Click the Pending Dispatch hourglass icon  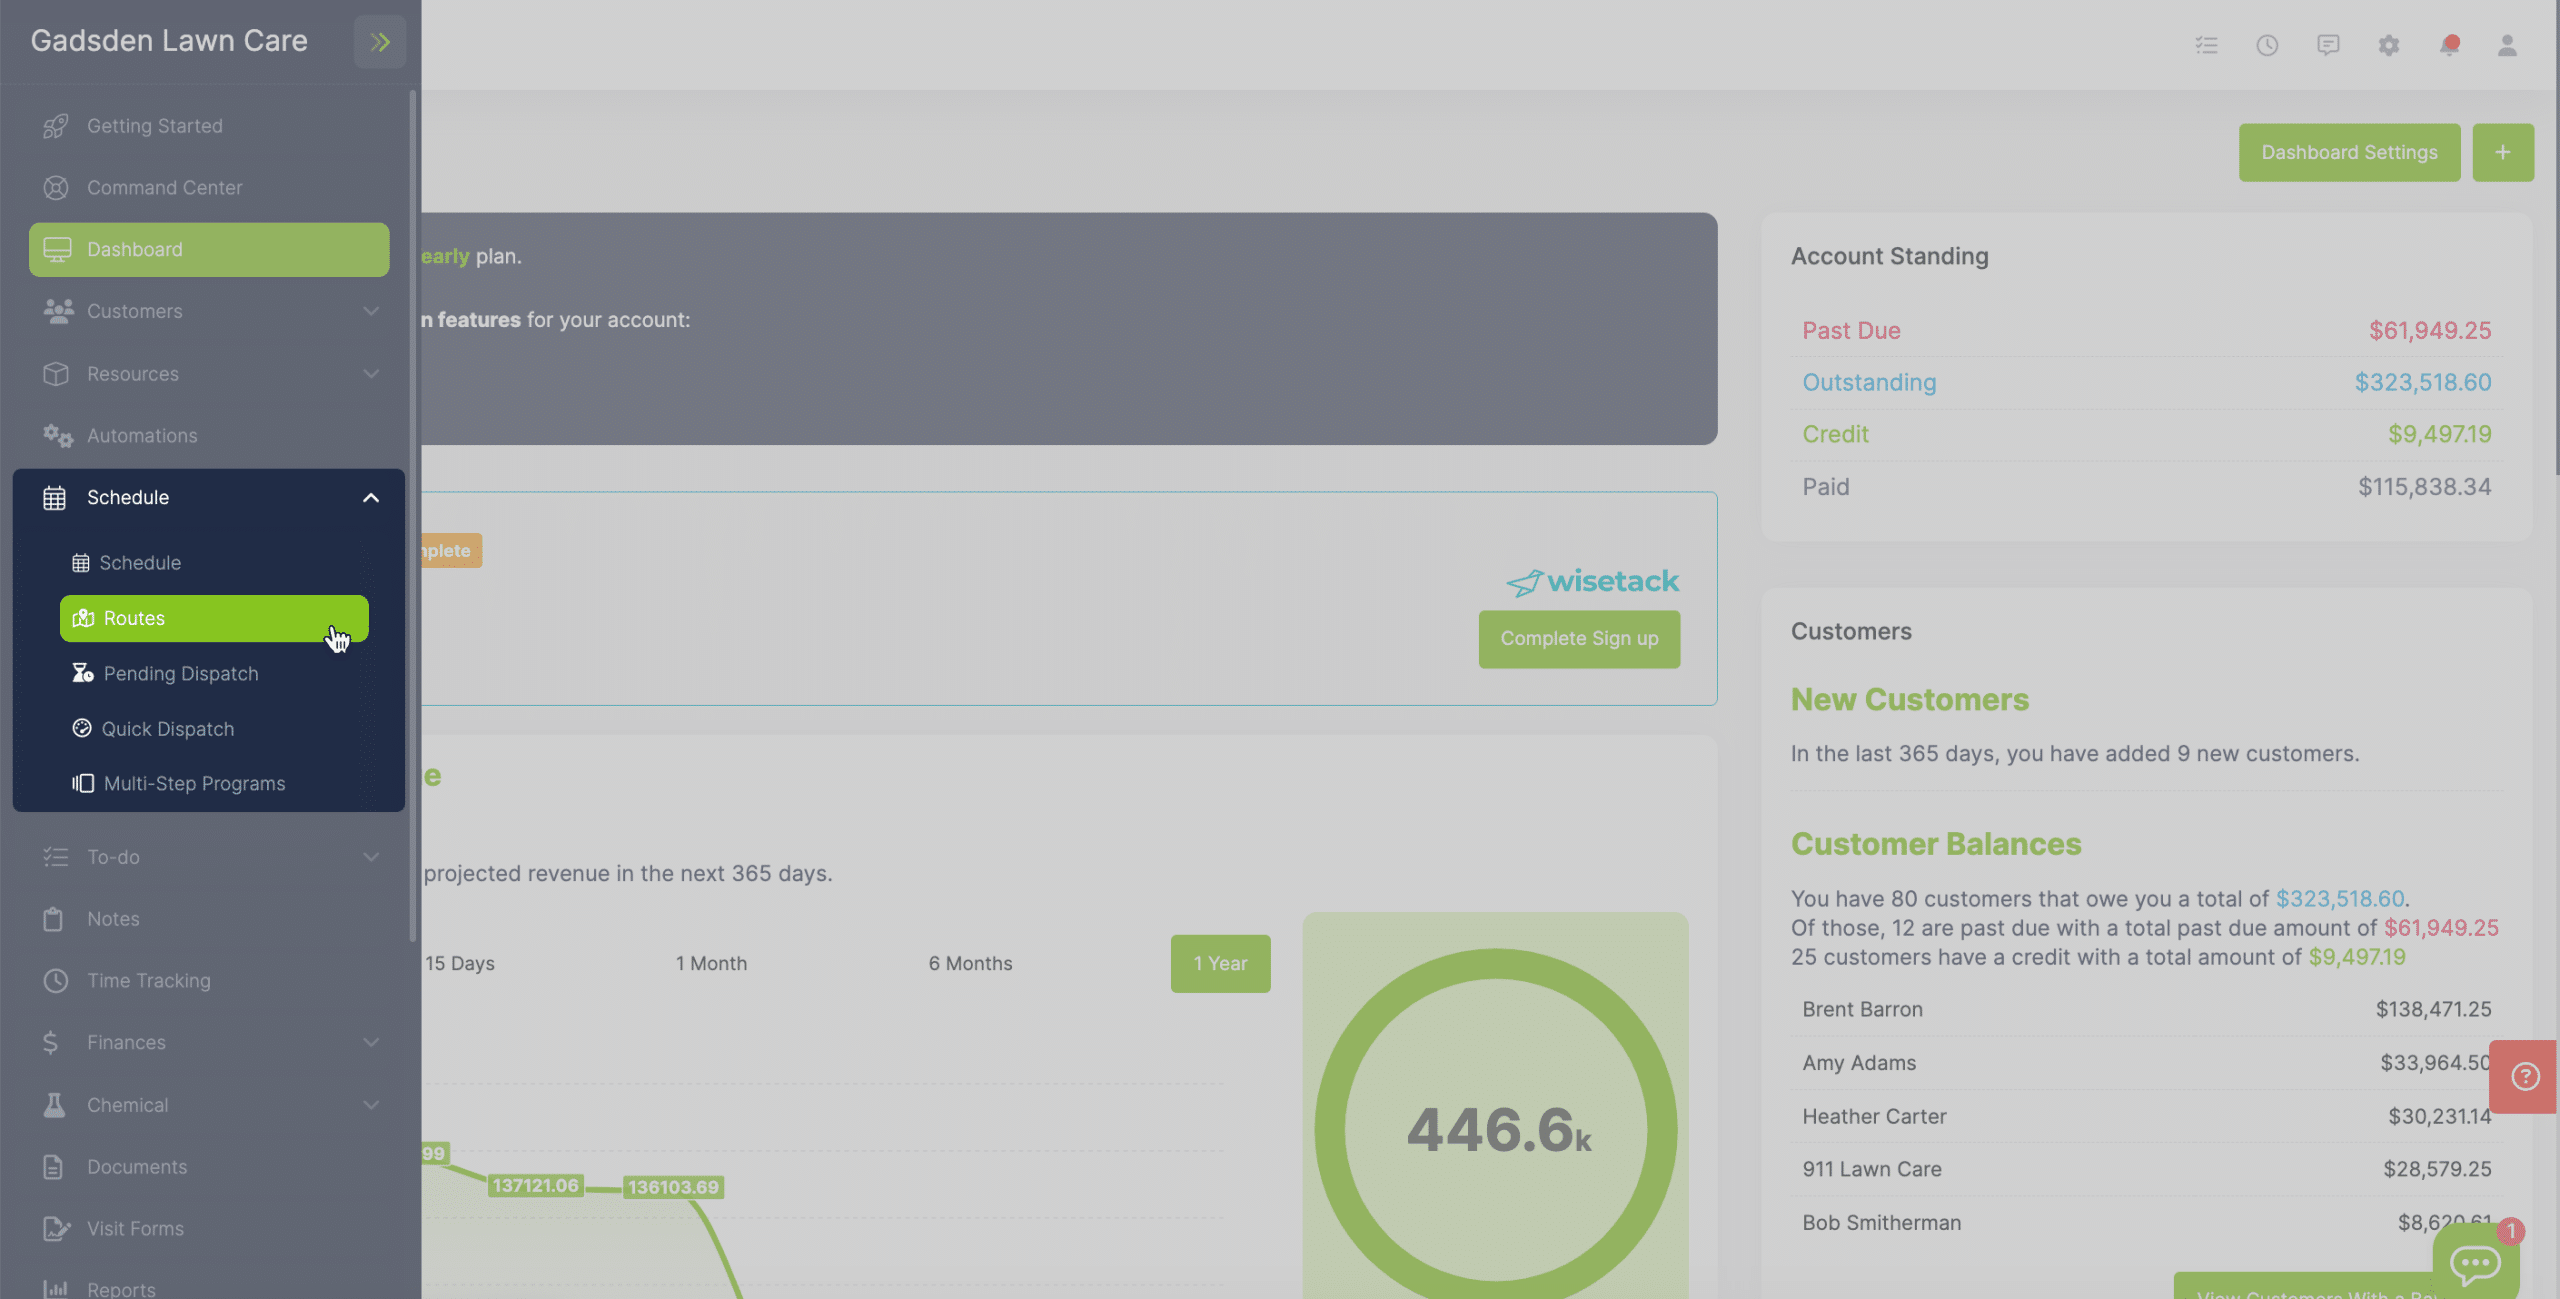point(83,673)
